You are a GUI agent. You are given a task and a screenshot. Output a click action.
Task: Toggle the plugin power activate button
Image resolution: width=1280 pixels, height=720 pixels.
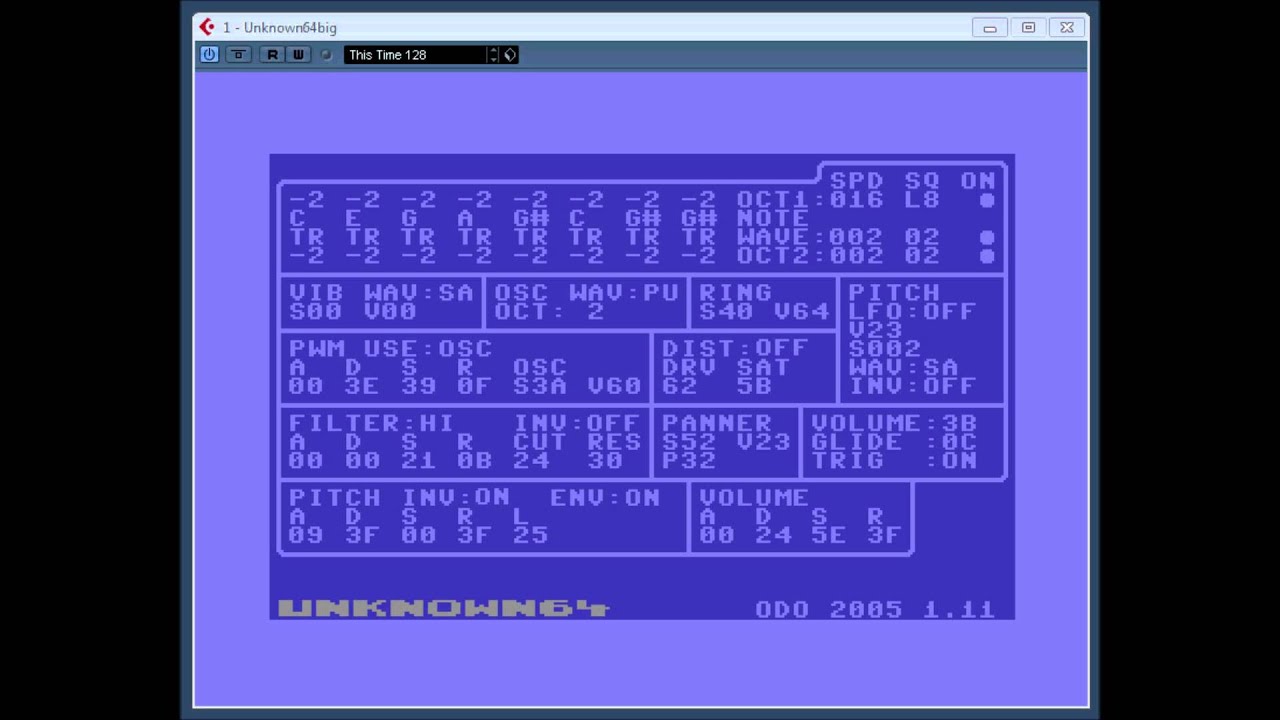(209, 55)
